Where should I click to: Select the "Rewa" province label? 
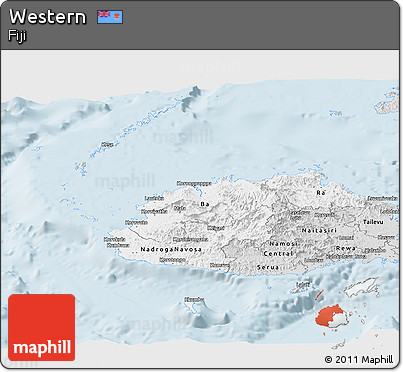click(x=346, y=248)
